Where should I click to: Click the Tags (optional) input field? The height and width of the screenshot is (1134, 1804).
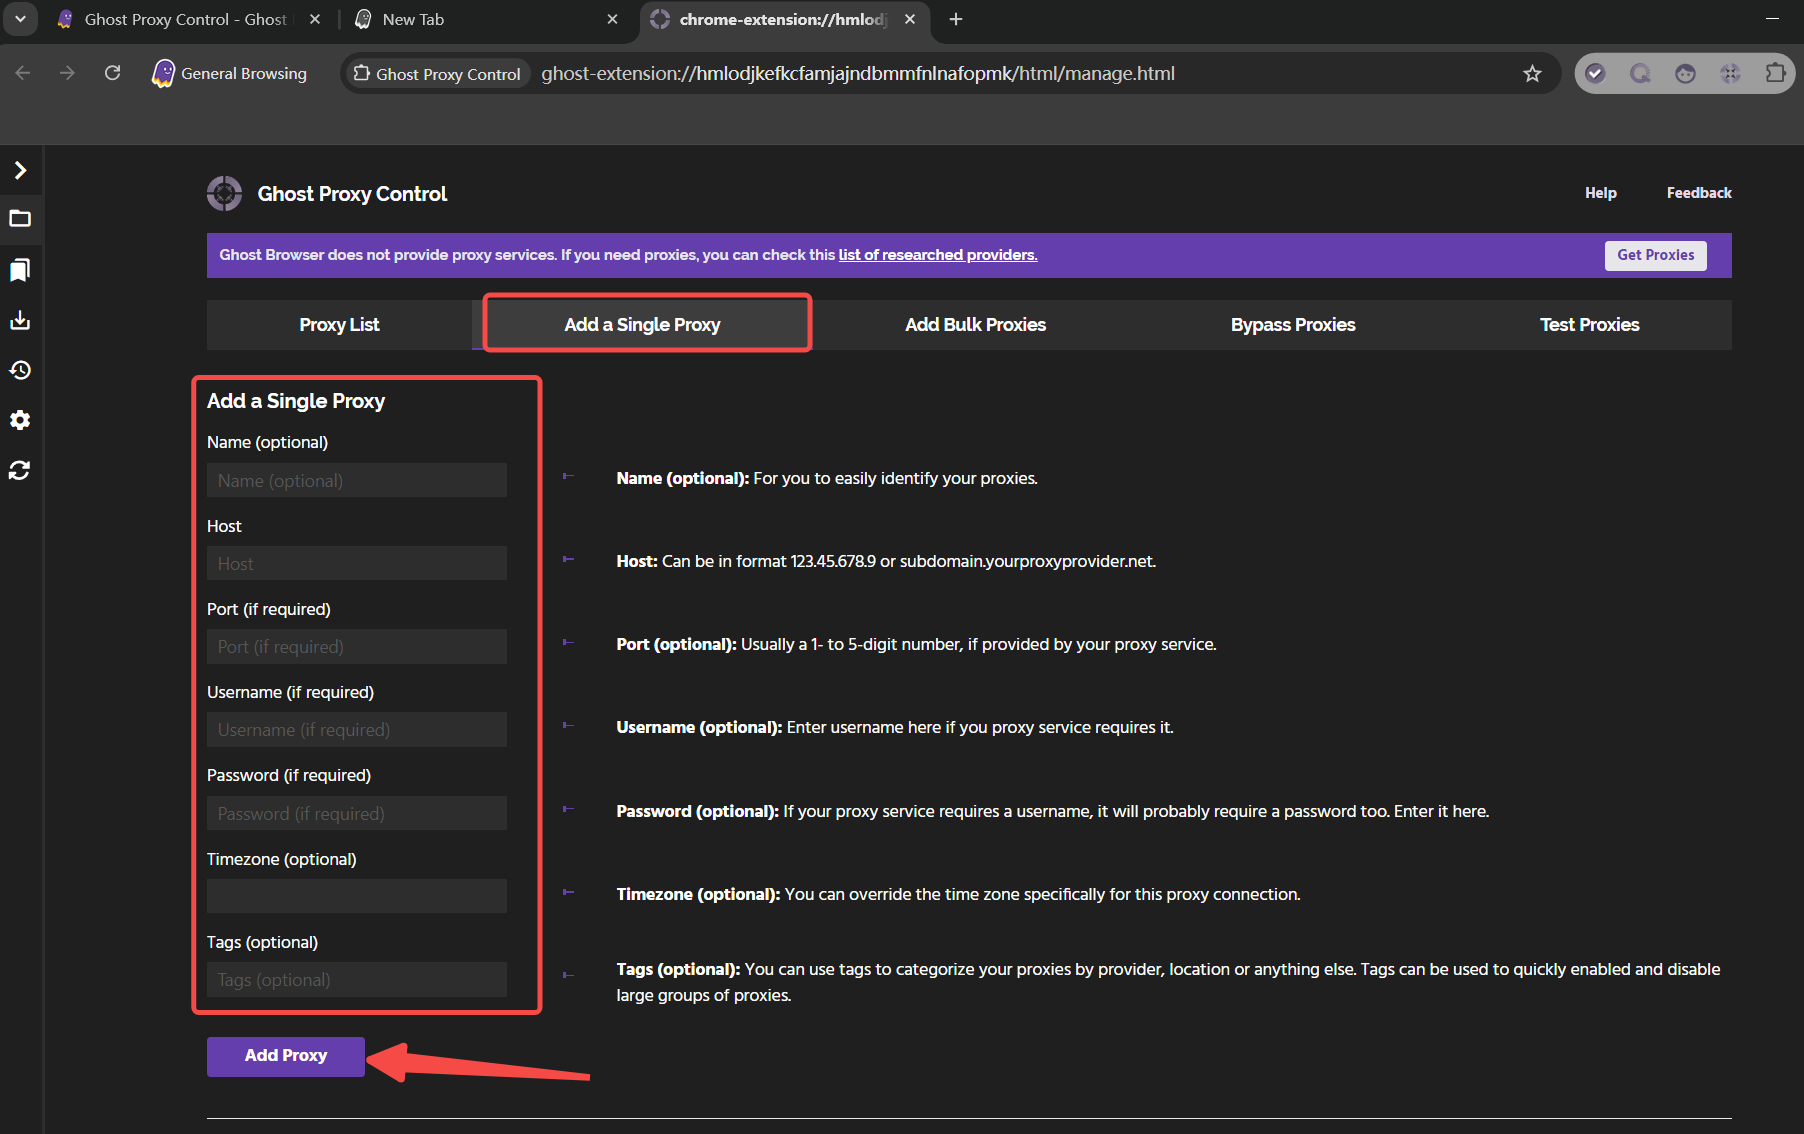point(357,979)
